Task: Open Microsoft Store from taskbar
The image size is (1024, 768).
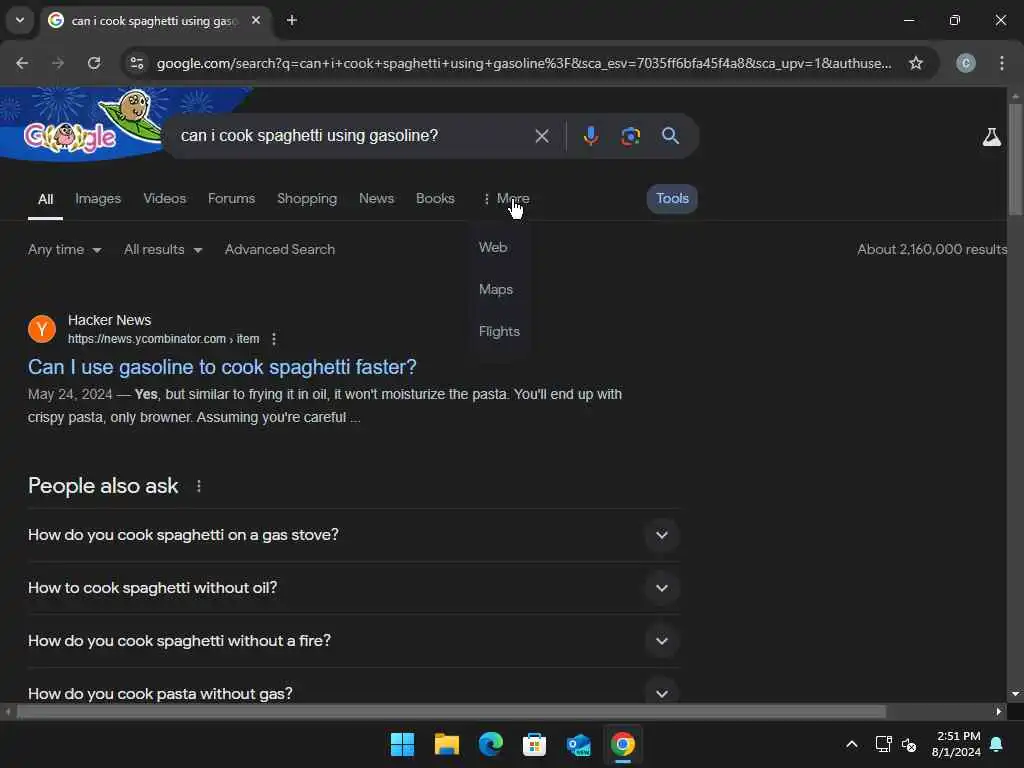Action: pyautogui.click(x=534, y=744)
